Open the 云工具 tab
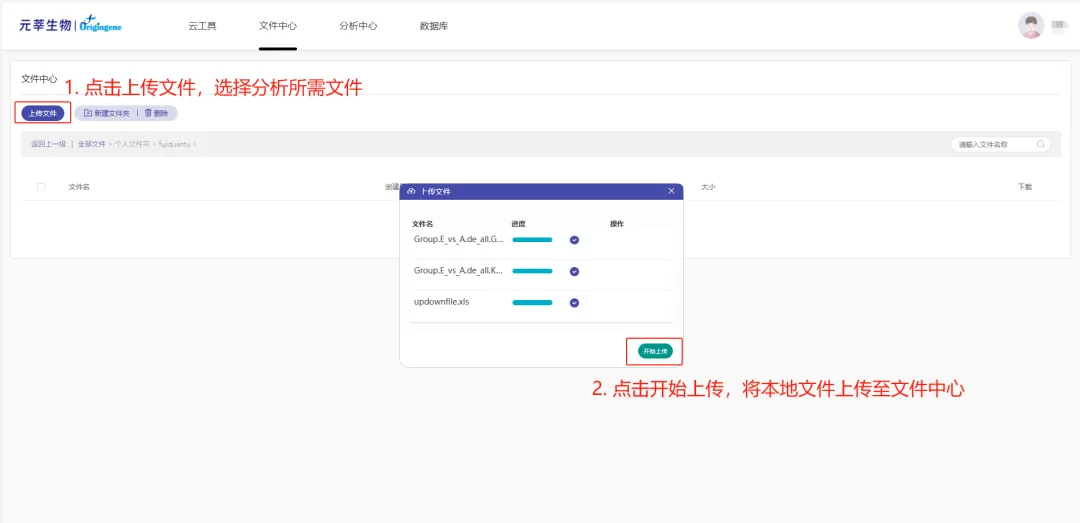Viewport: 1080px width, 523px height. pyautogui.click(x=202, y=26)
